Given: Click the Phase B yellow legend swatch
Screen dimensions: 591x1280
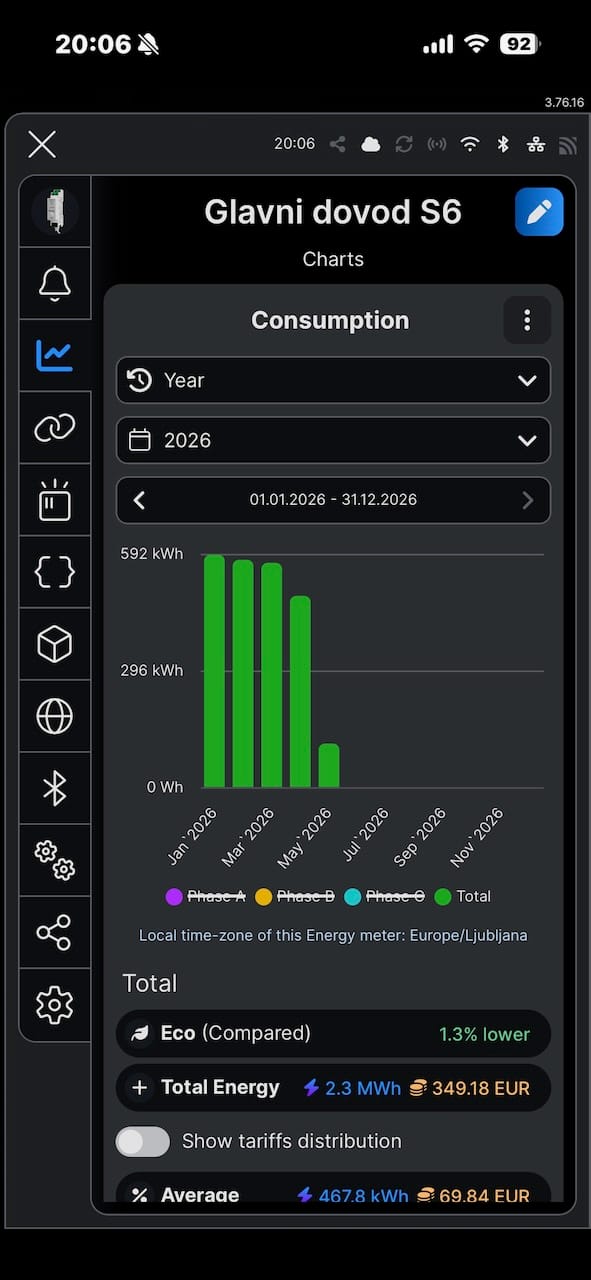Looking at the screenshot, I should (264, 896).
